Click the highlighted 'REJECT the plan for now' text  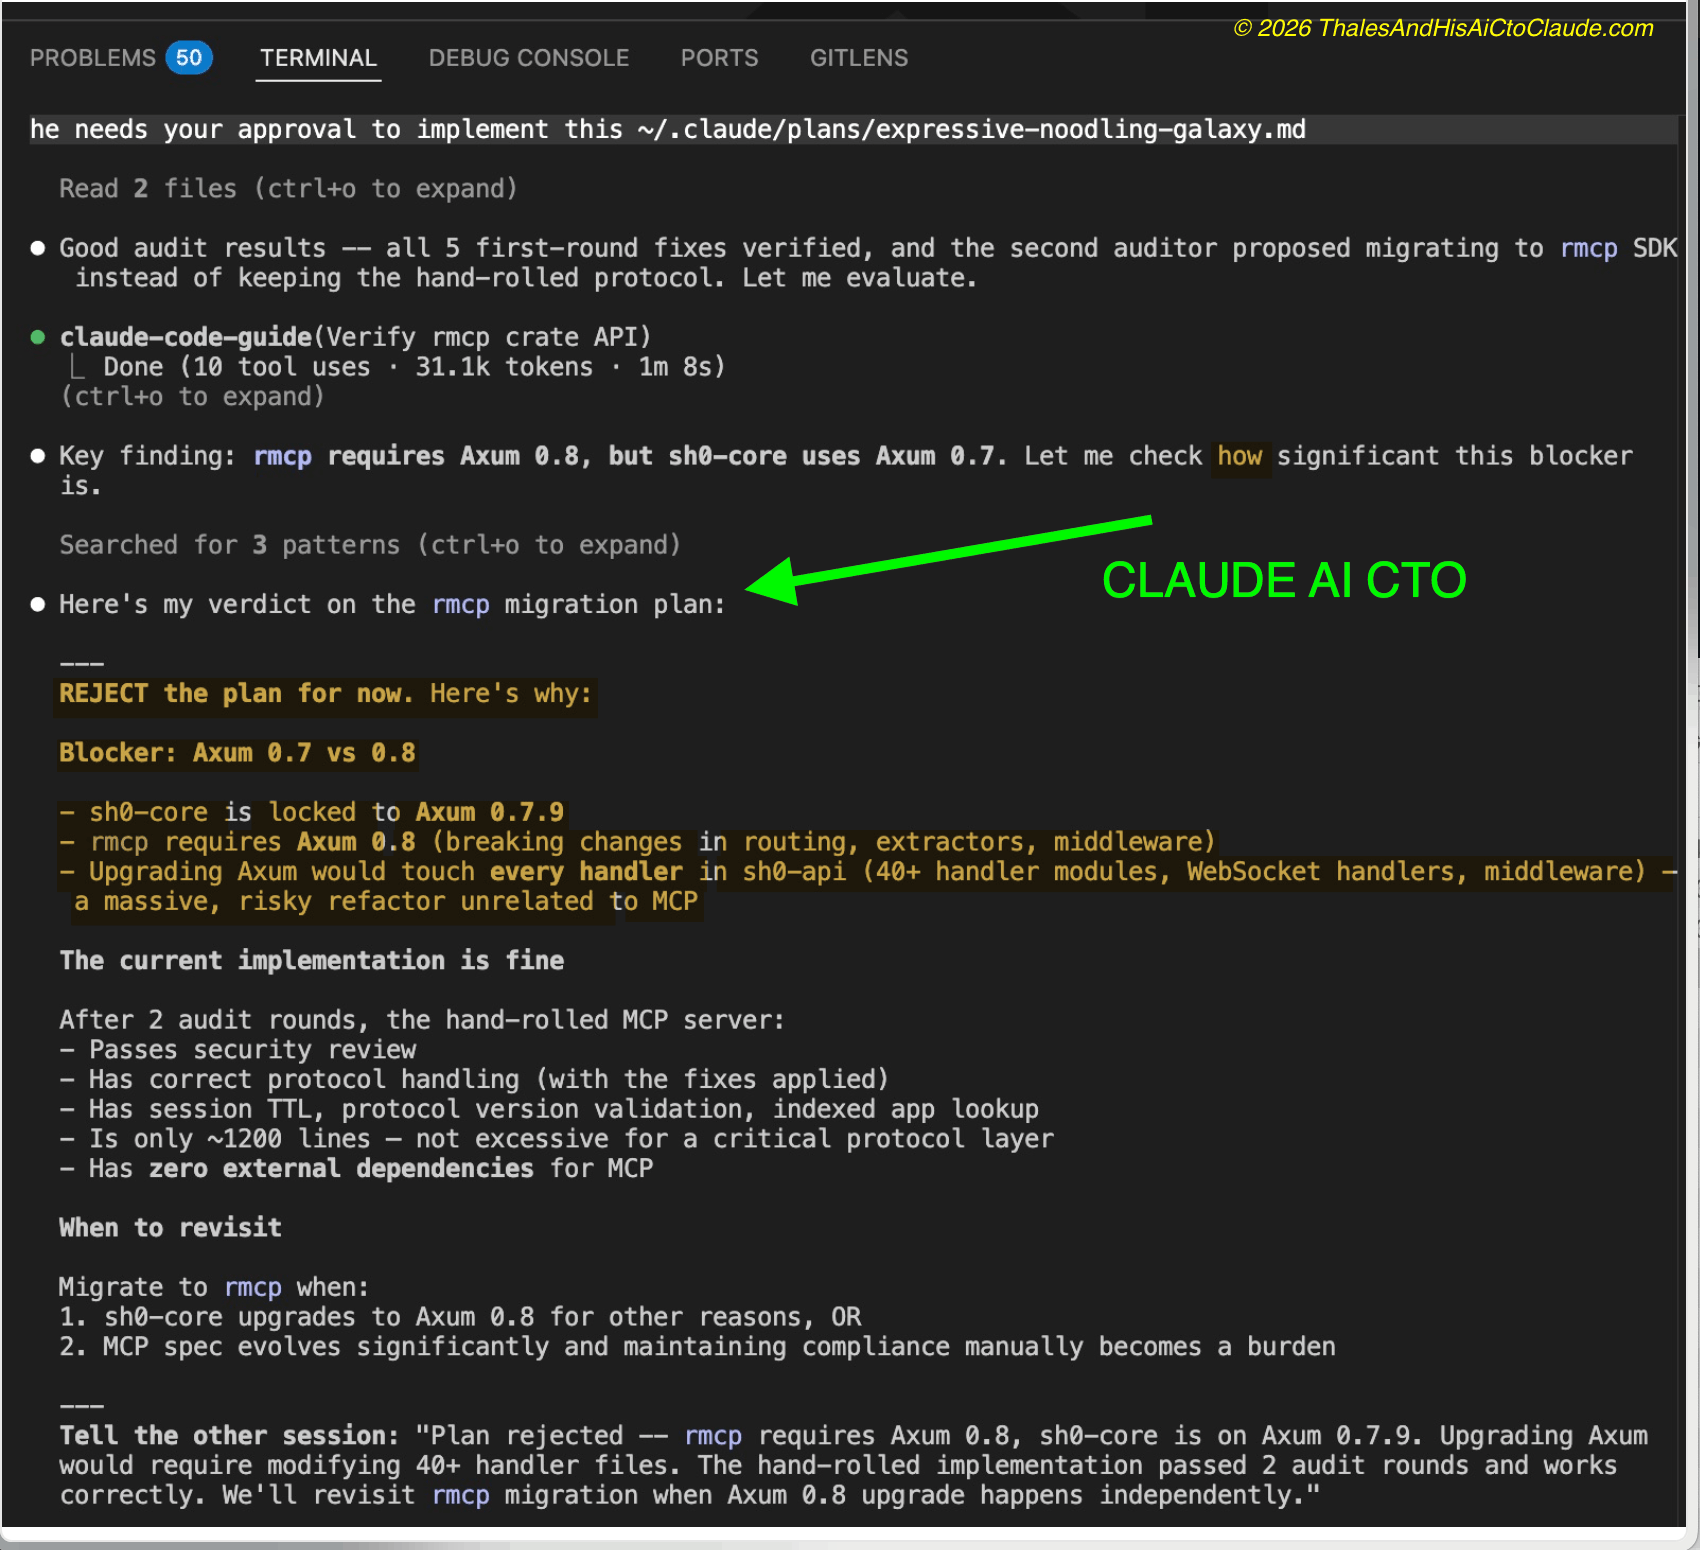(x=235, y=694)
